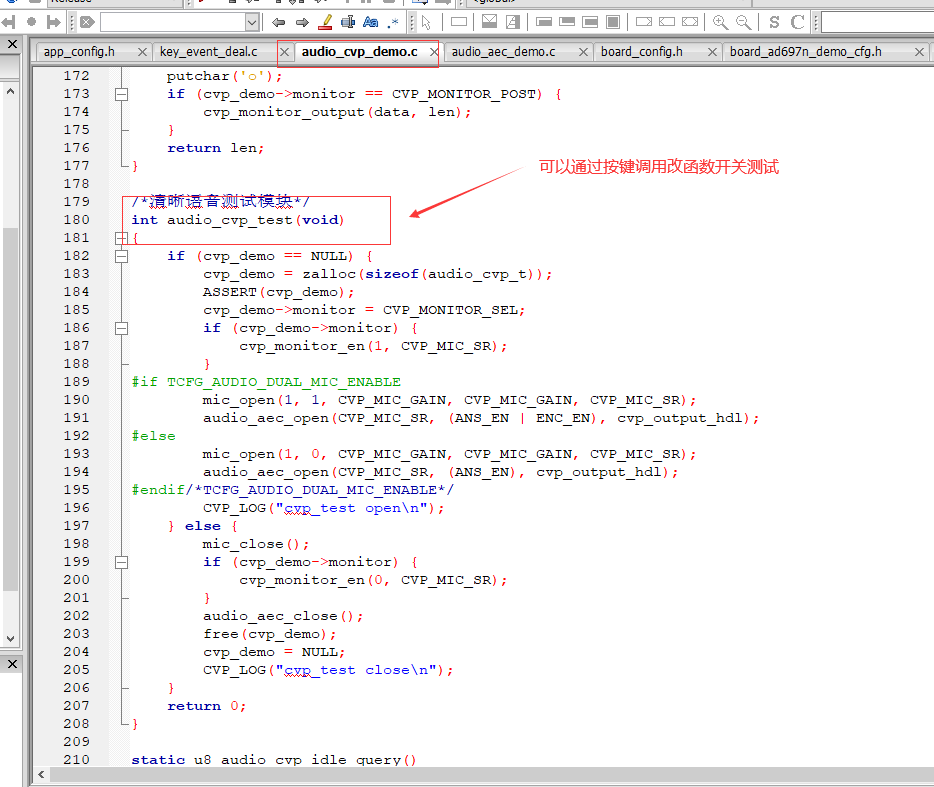Viewport: 934px width, 787px height.
Task: Click the plain rectangle instruction block icon
Action: [x=459, y=22]
